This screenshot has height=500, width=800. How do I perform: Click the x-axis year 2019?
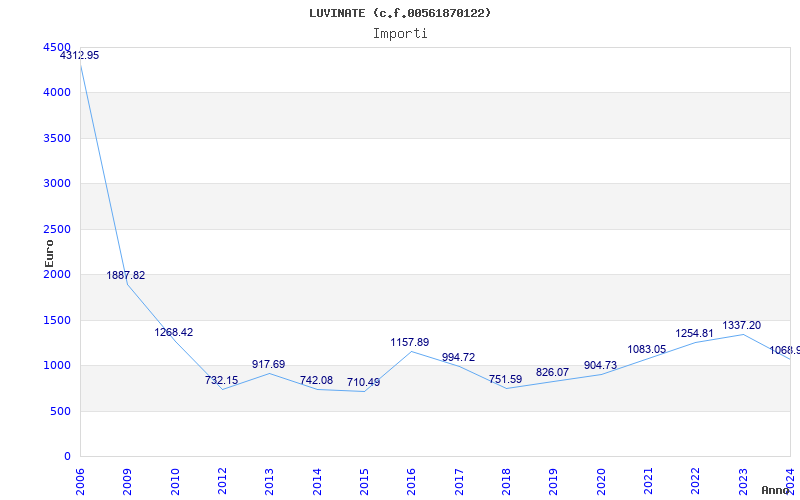[554, 482]
